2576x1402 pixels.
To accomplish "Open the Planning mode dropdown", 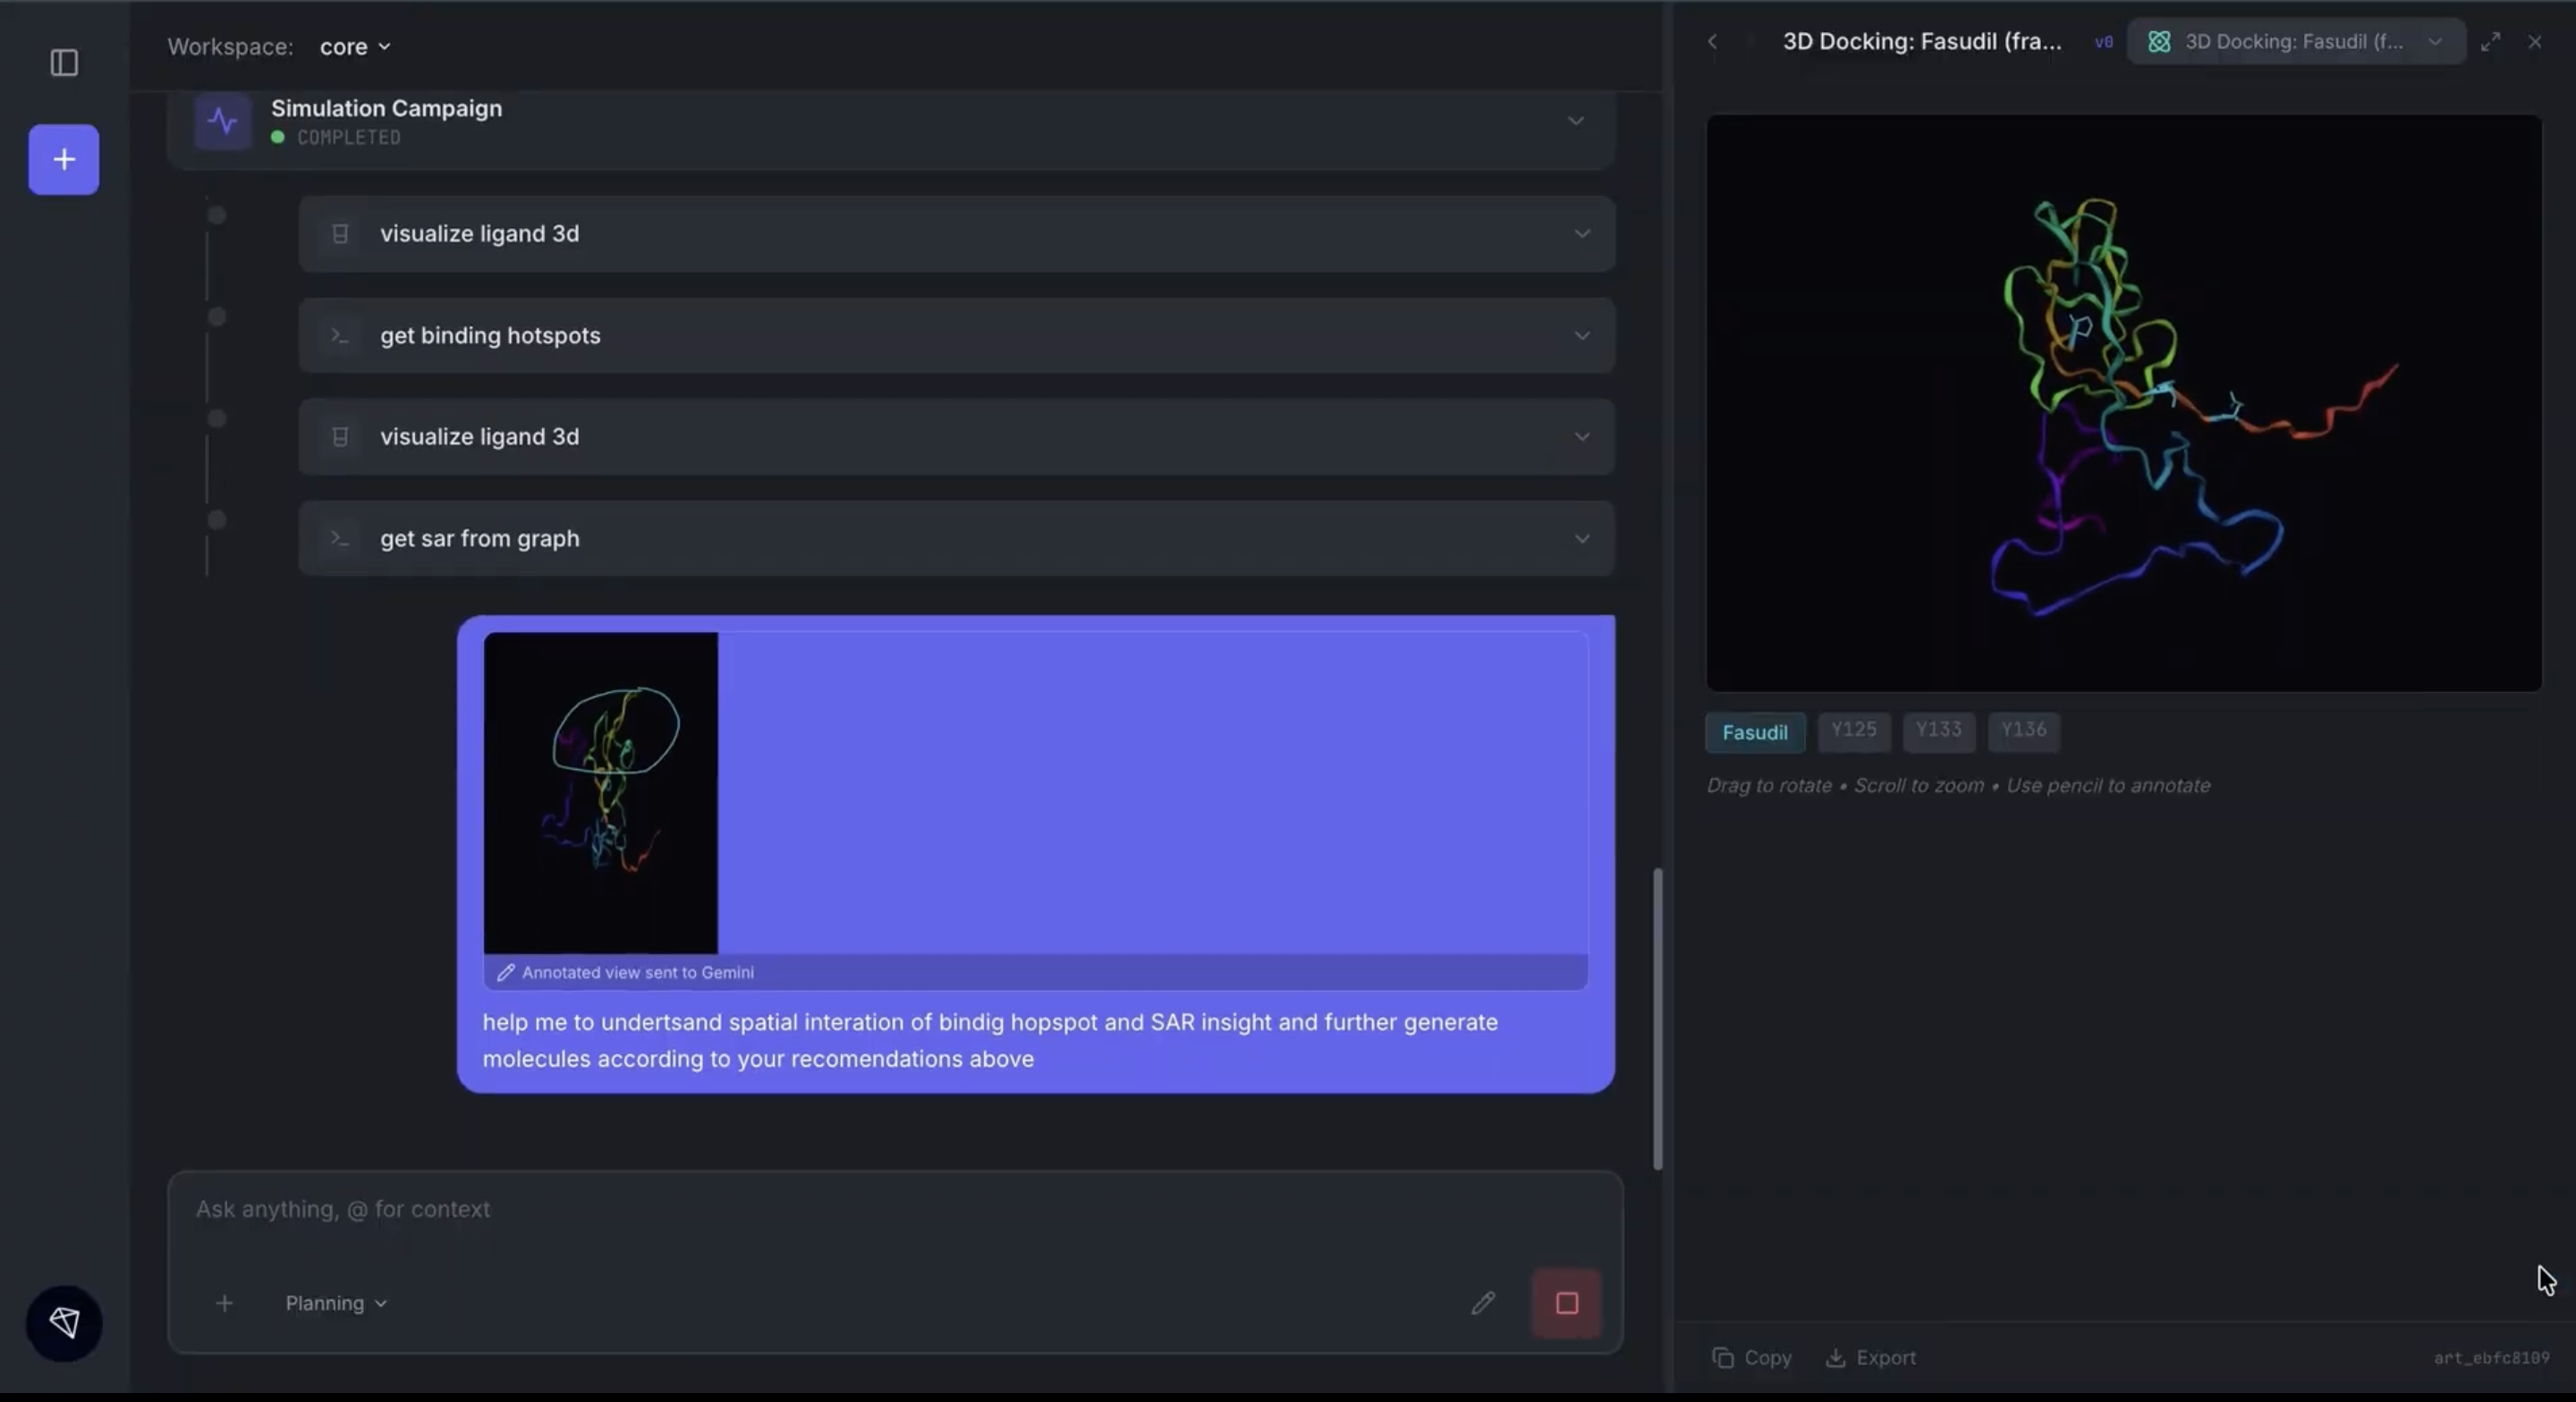I will 336,1303.
